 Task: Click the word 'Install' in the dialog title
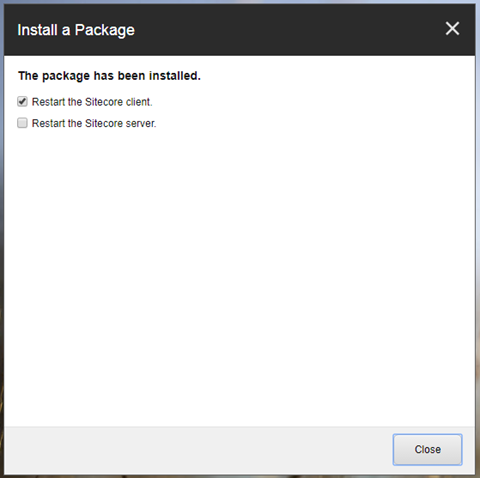pos(37,30)
